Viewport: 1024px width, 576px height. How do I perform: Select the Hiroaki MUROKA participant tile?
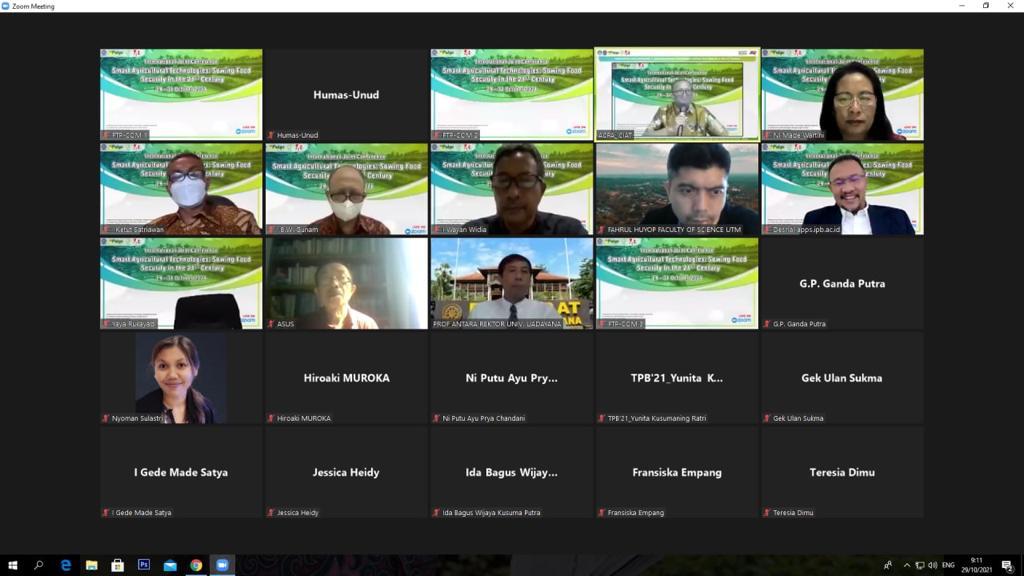pos(346,378)
